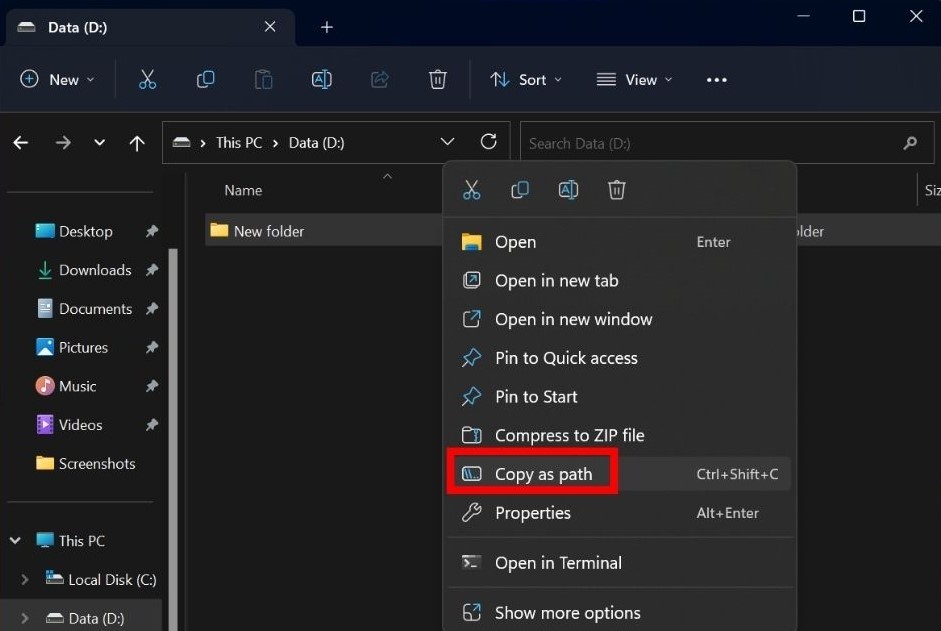The height and width of the screenshot is (631, 941).
Task: Click the Delete trash icon in the toolbar
Action: pyautogui.click(x=437, y=79)
